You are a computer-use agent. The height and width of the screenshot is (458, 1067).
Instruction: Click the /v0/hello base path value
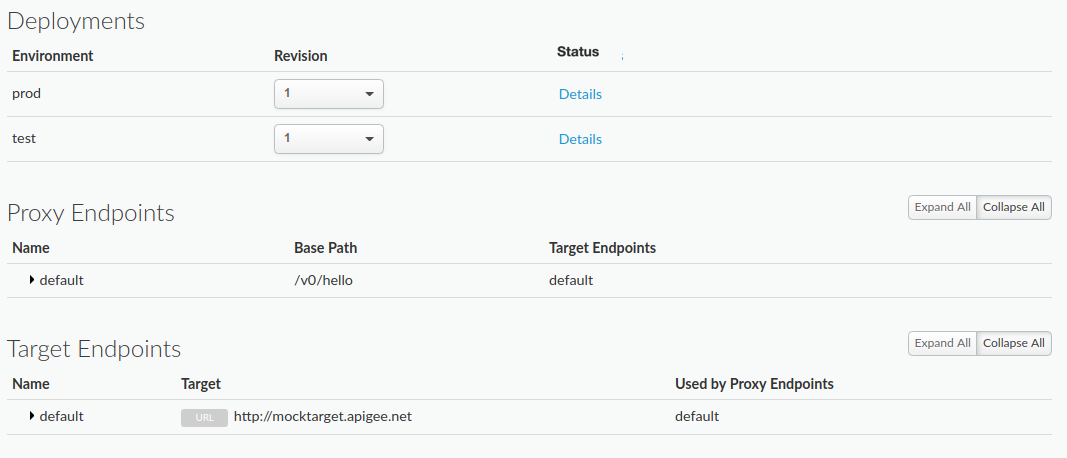[323, 280]
